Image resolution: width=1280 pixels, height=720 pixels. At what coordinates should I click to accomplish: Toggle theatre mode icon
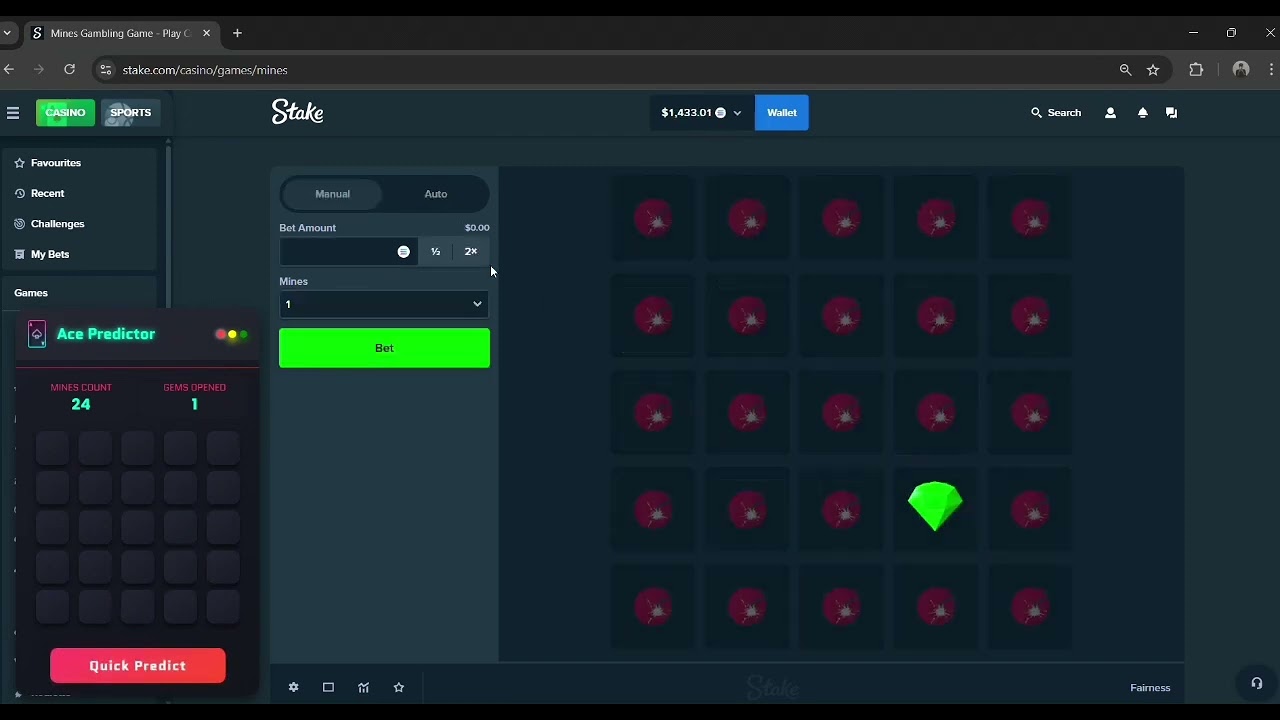tap(328, 687)
